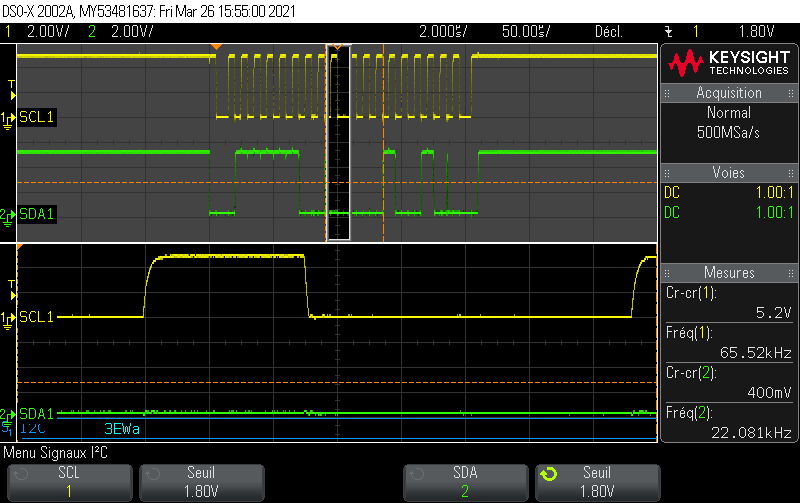Open the Mesures panel header
This screenshot has width=800, height=503.
point(729,272)
